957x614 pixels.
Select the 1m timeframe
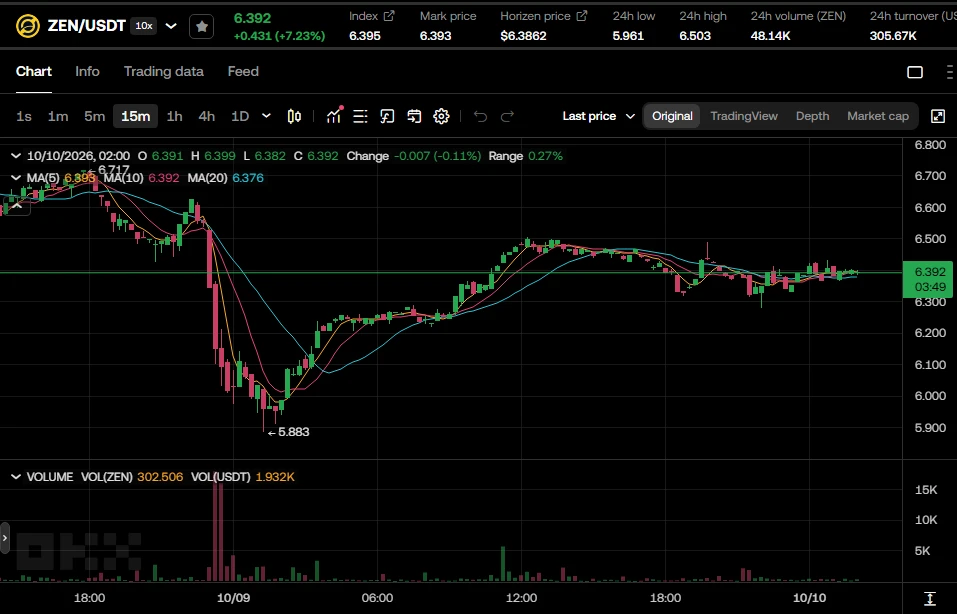pos(58,116)
